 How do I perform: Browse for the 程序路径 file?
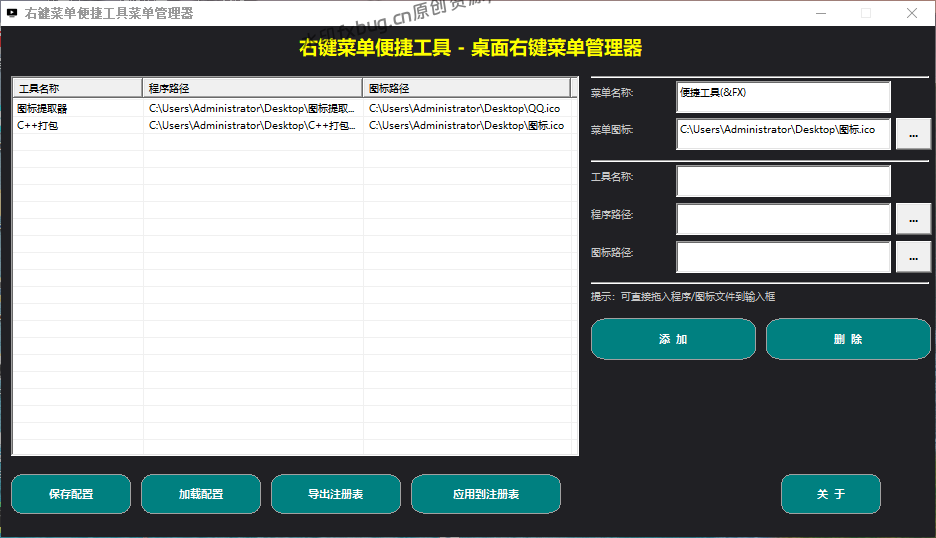(913, 220)
